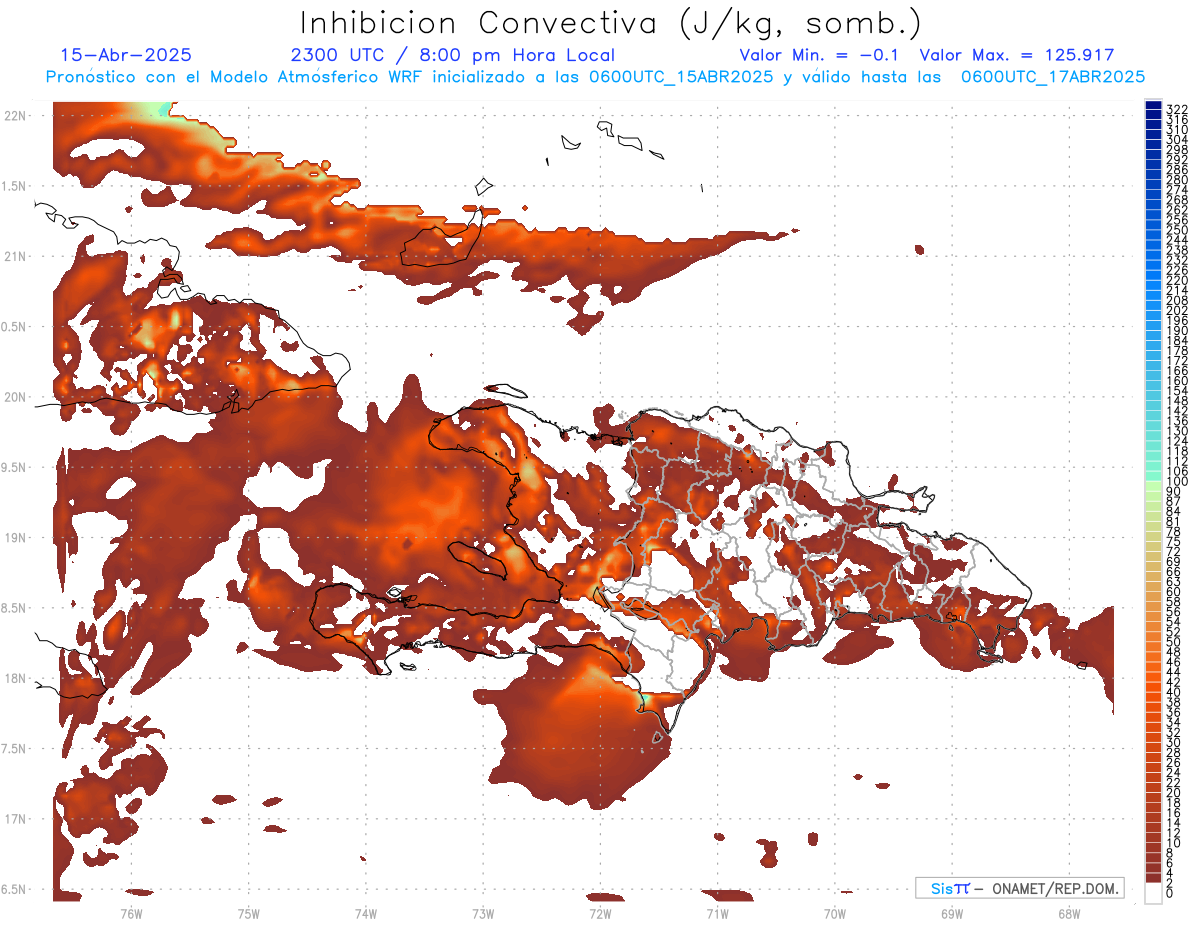Click the "68W" longitude label
Image resolution: width=1200 pixels, height=927 pixels.
[x=1068, y=913]
